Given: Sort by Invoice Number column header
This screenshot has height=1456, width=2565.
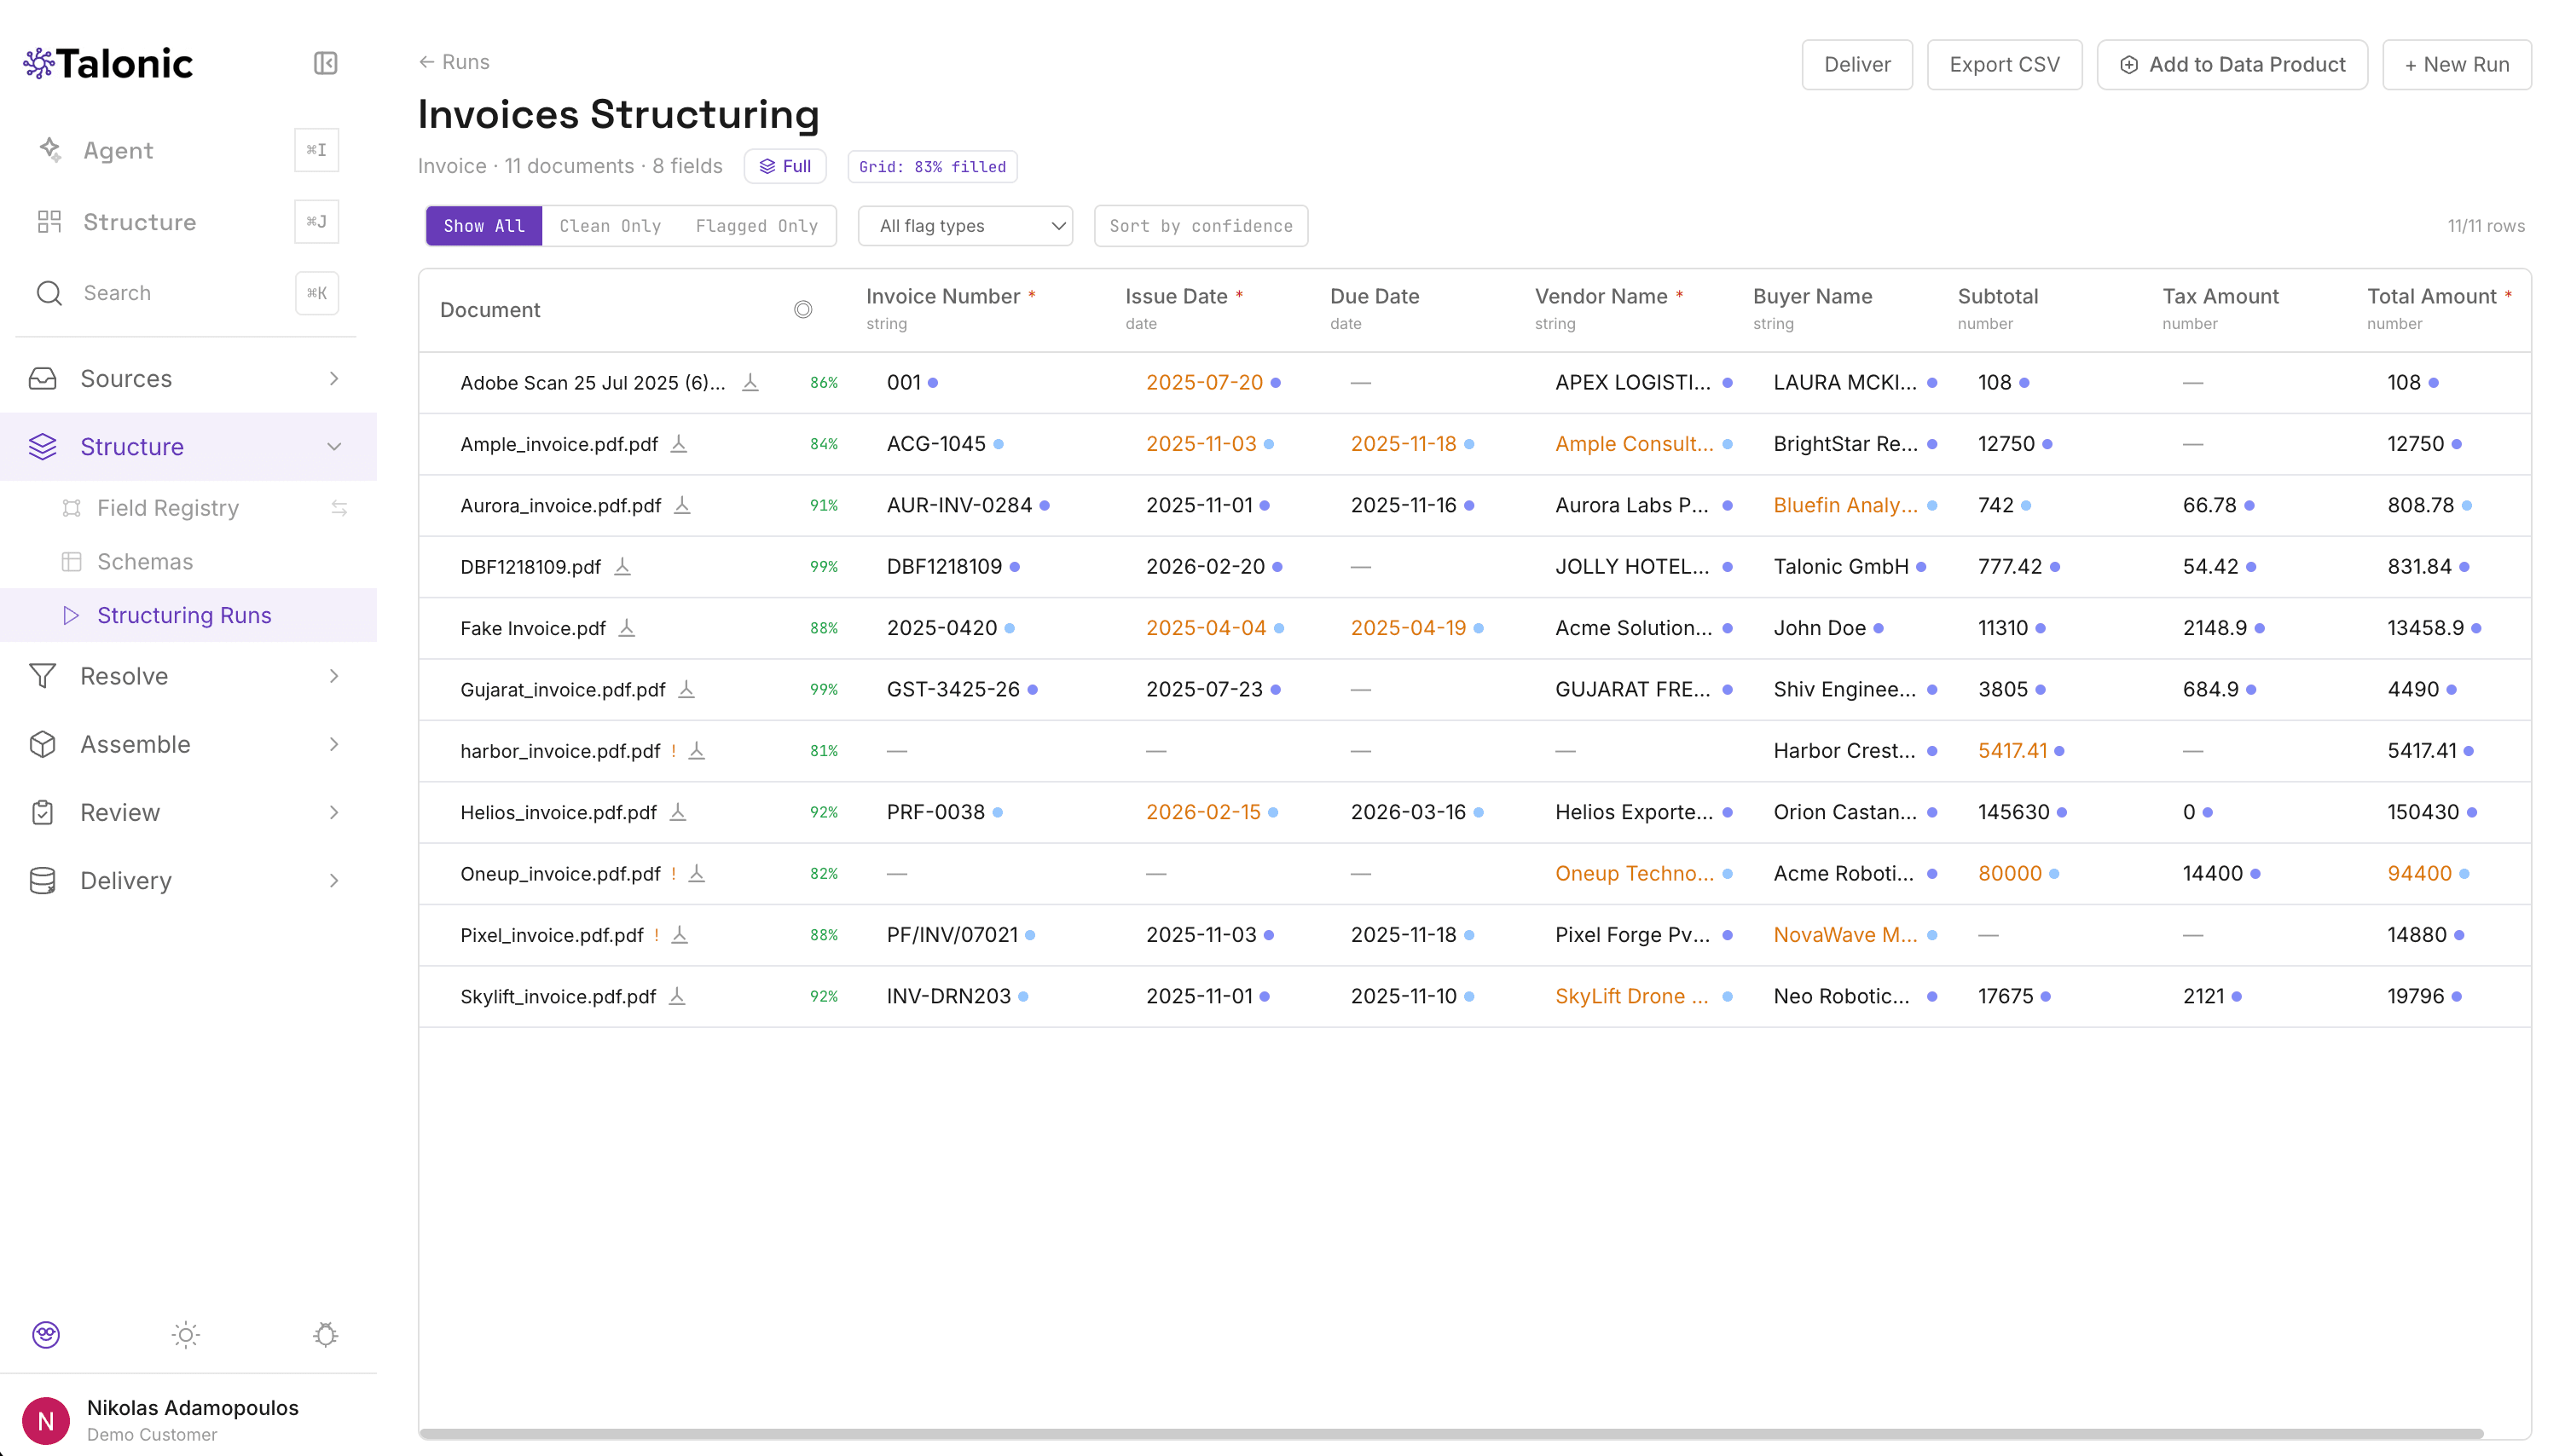Looking at the screenshot, I should (943, 296).
